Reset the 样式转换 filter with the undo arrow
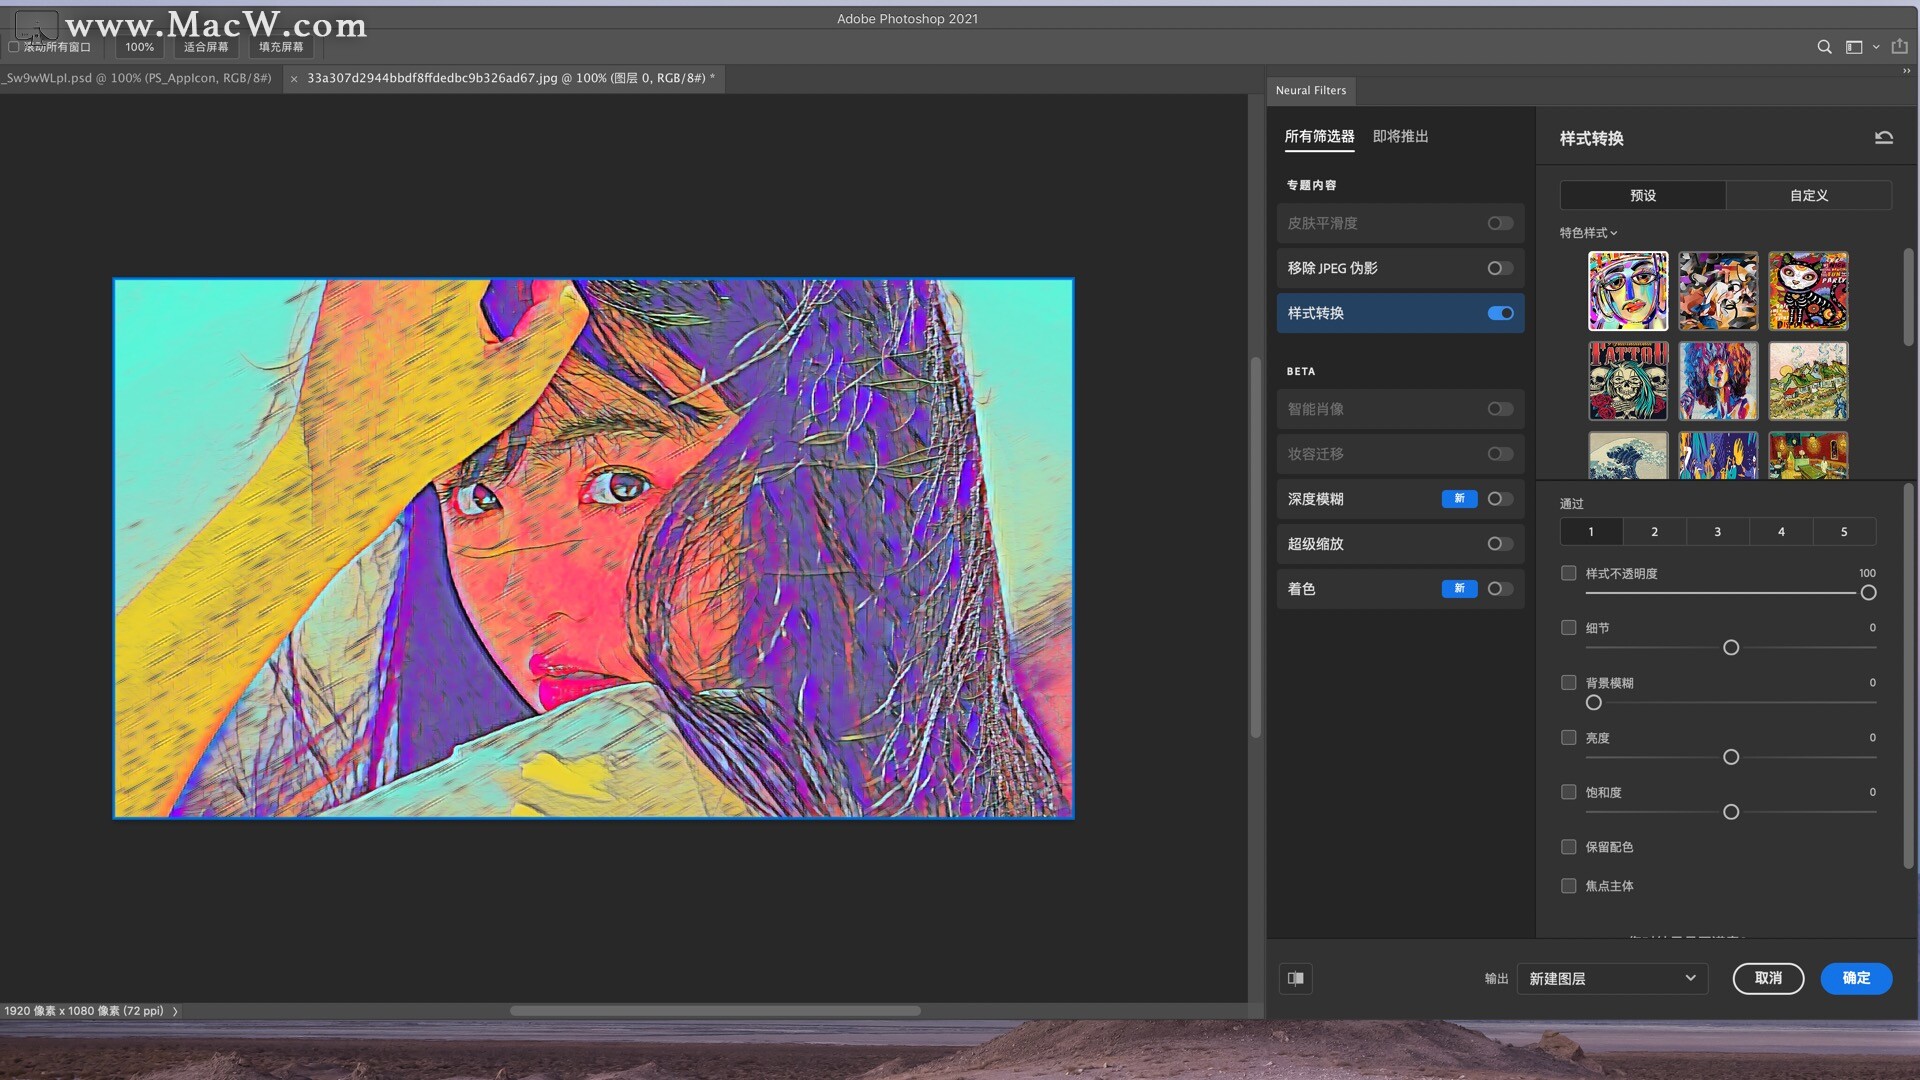 (x=1883, y=138)
